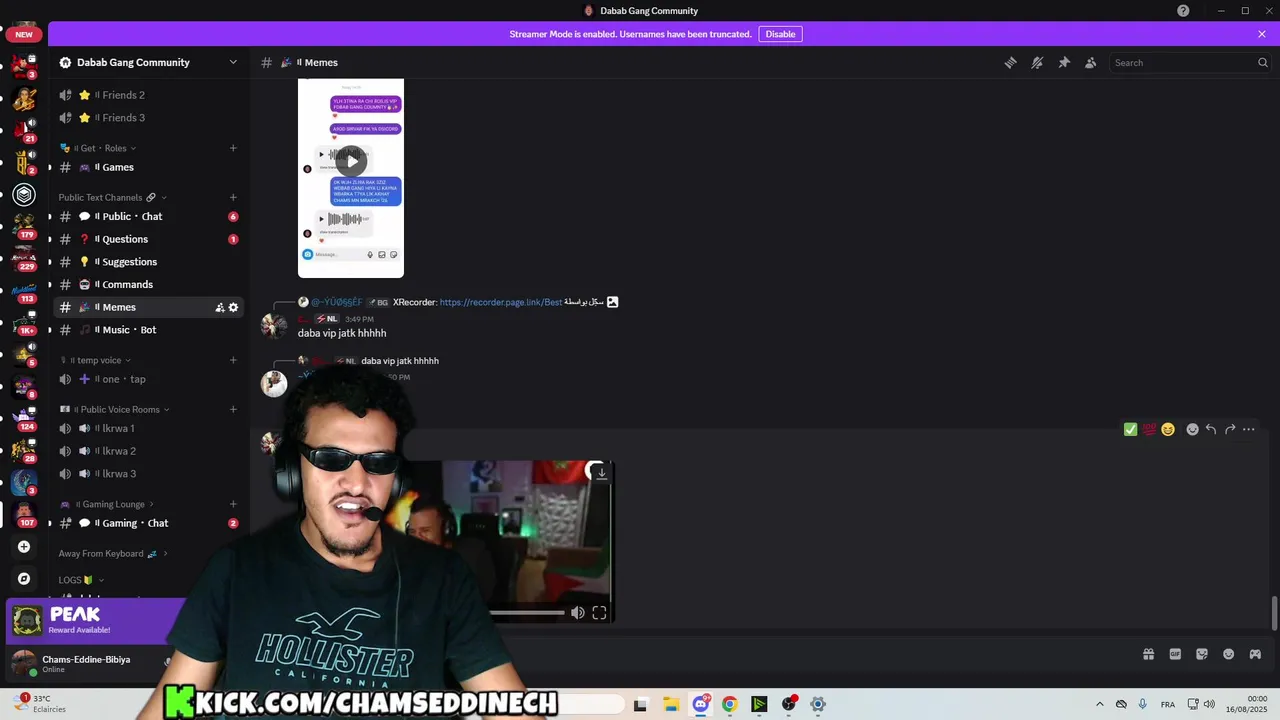Seek on the embedded video progress bar
This screenshot has width=1280, height=720.
(x=527, y=613)
